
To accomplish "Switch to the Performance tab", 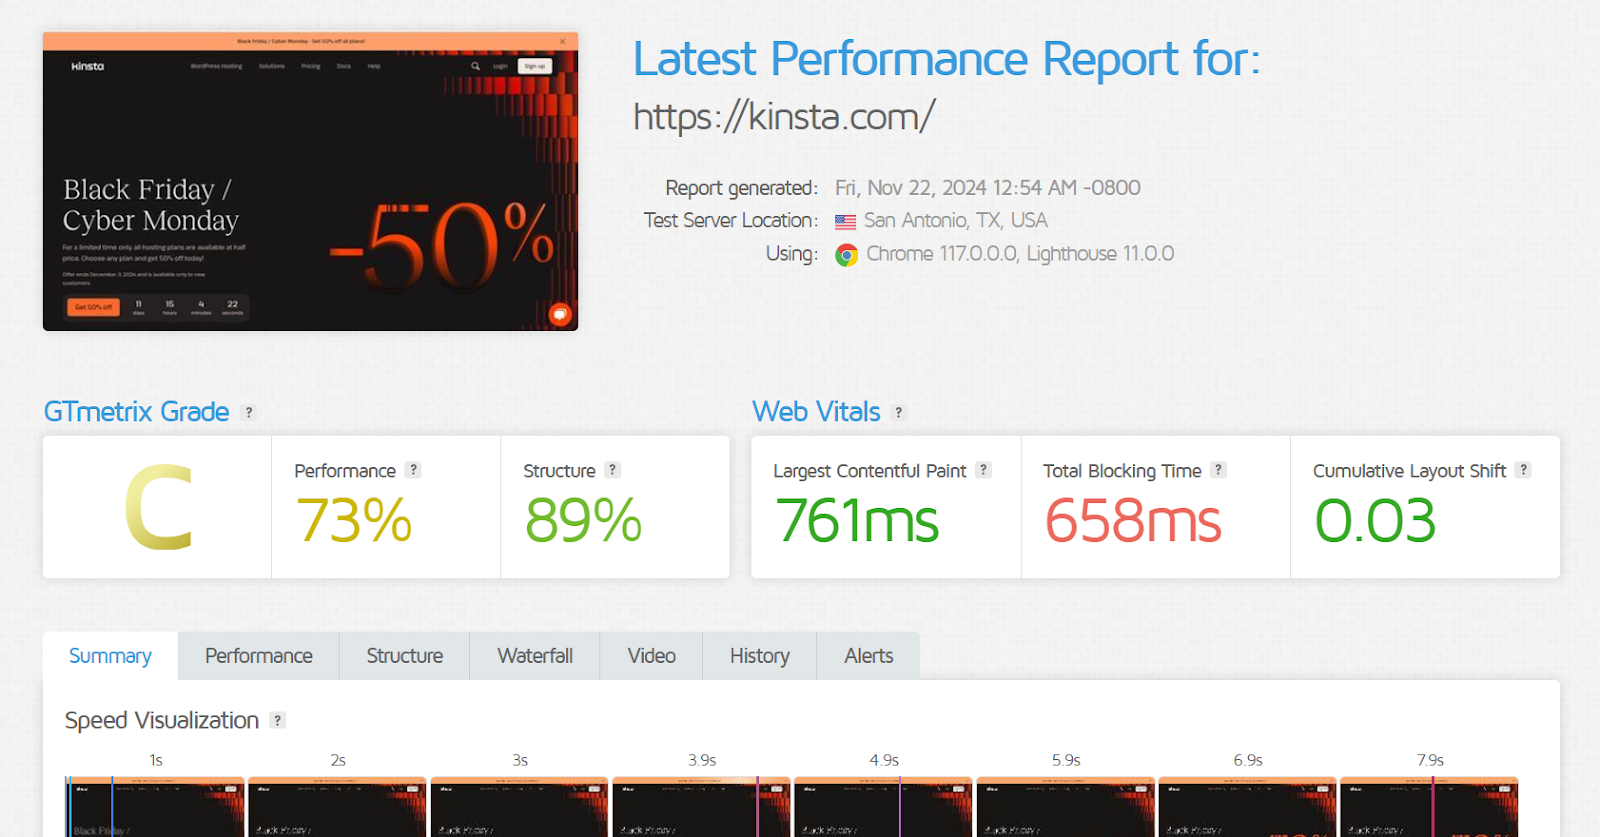I will (259, 656).
